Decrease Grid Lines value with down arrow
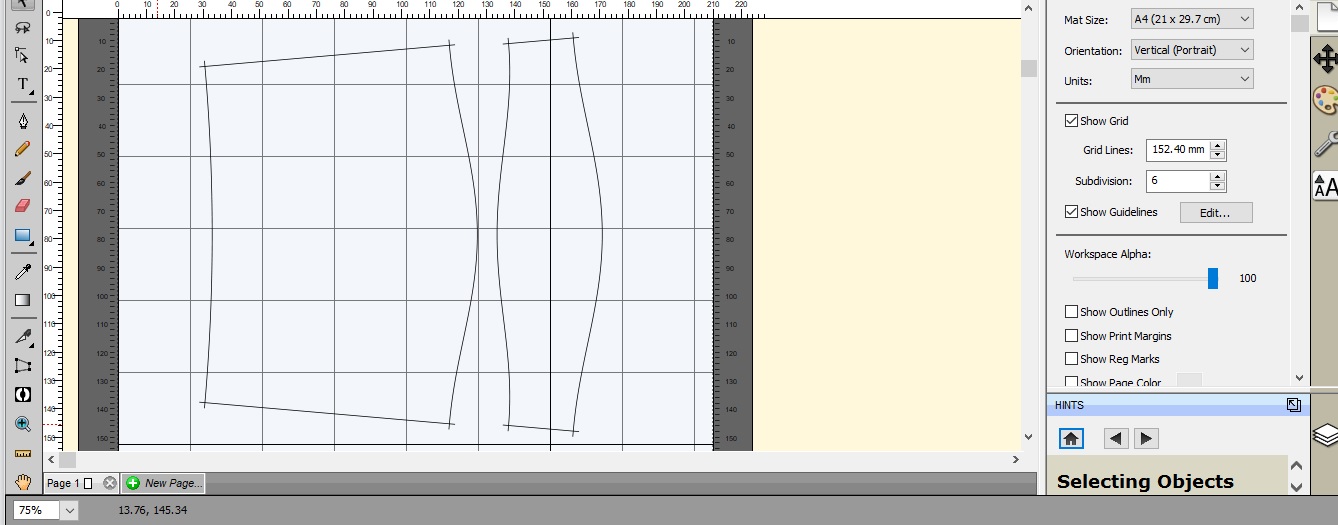The height and width of the screenshot is (525, 1338). tap(1217, 156)
